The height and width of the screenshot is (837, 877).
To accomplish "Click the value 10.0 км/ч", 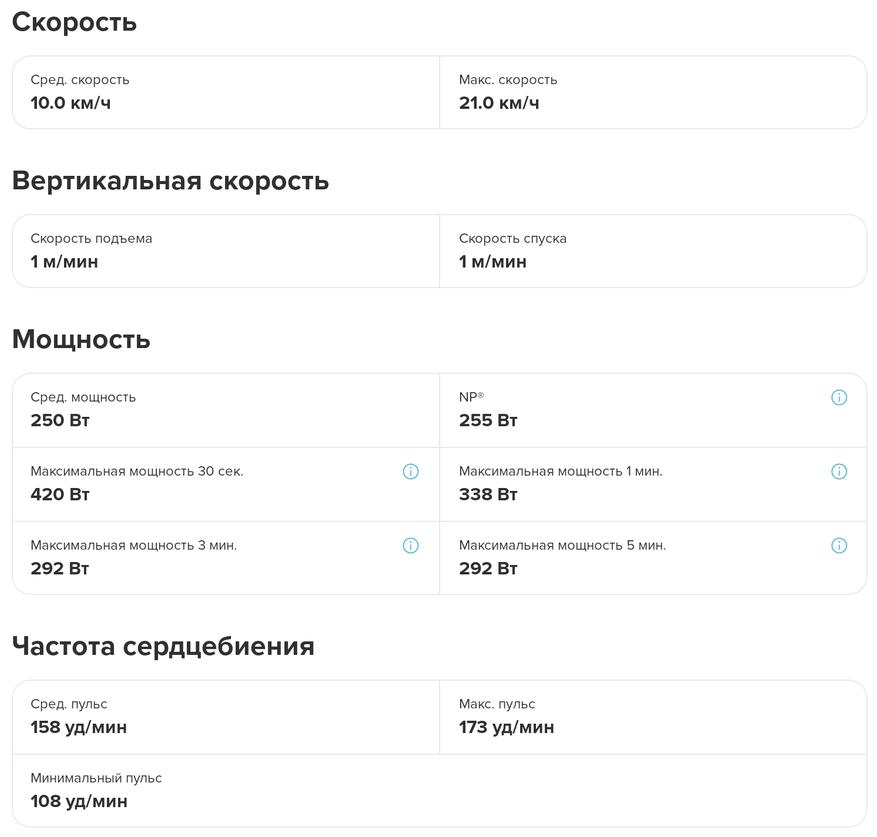I will pos(70,103).
